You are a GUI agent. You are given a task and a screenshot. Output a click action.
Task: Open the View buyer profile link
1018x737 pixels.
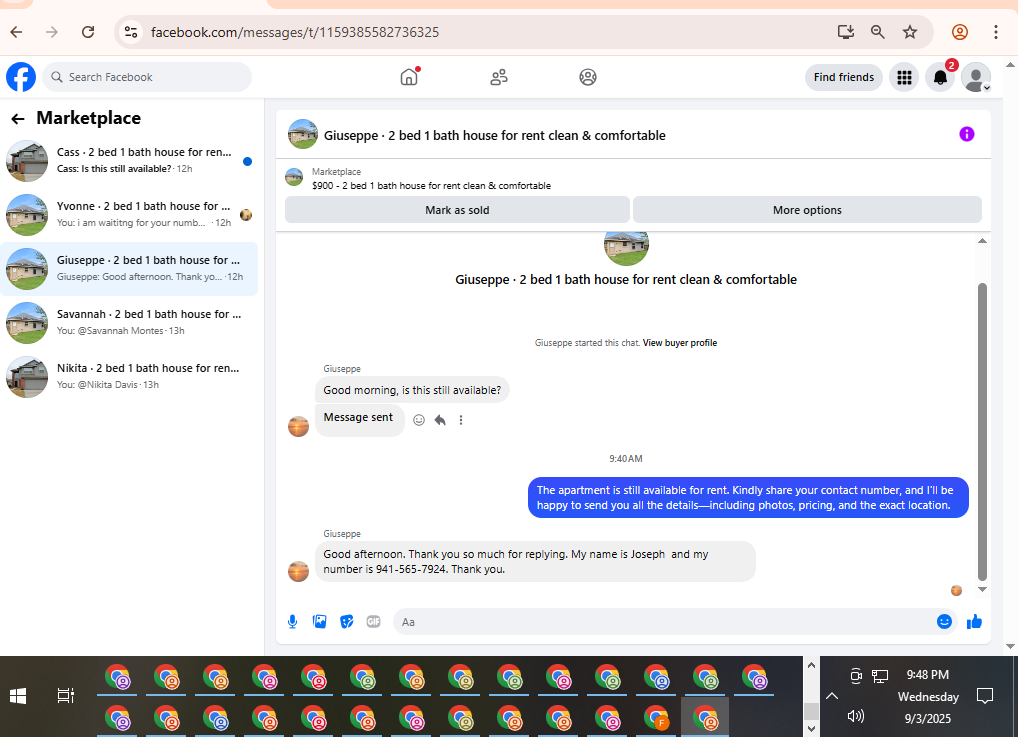680,343
